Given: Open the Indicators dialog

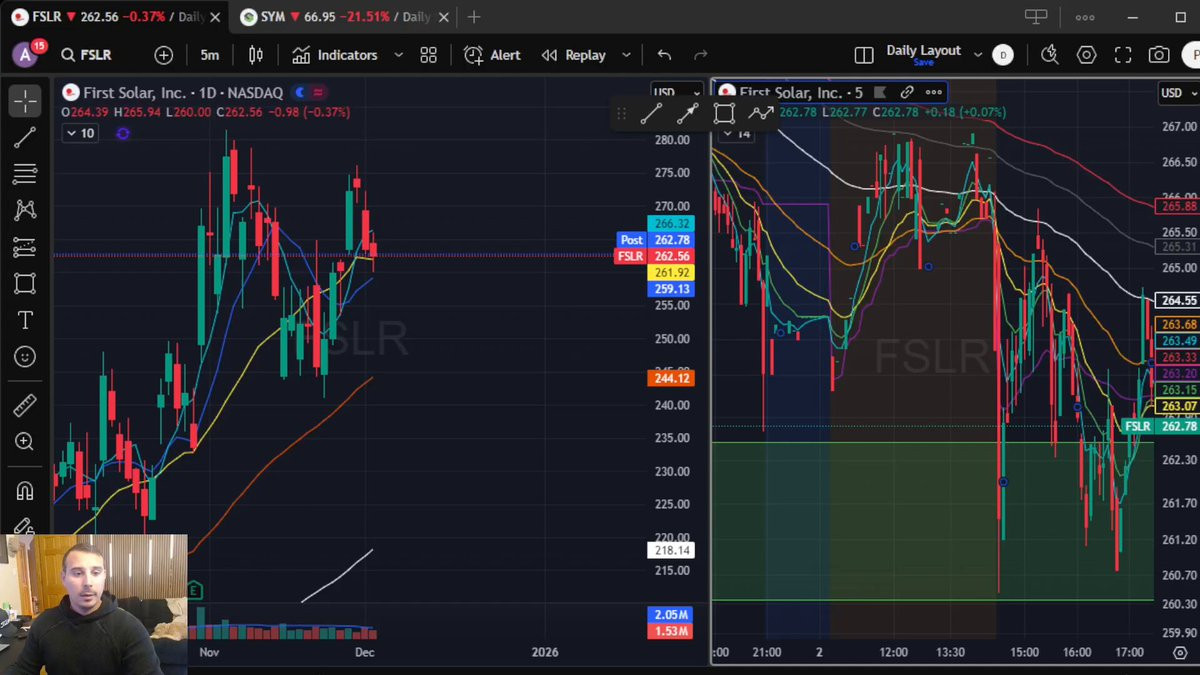Looking at the screenshot, I should click(334, 55).
